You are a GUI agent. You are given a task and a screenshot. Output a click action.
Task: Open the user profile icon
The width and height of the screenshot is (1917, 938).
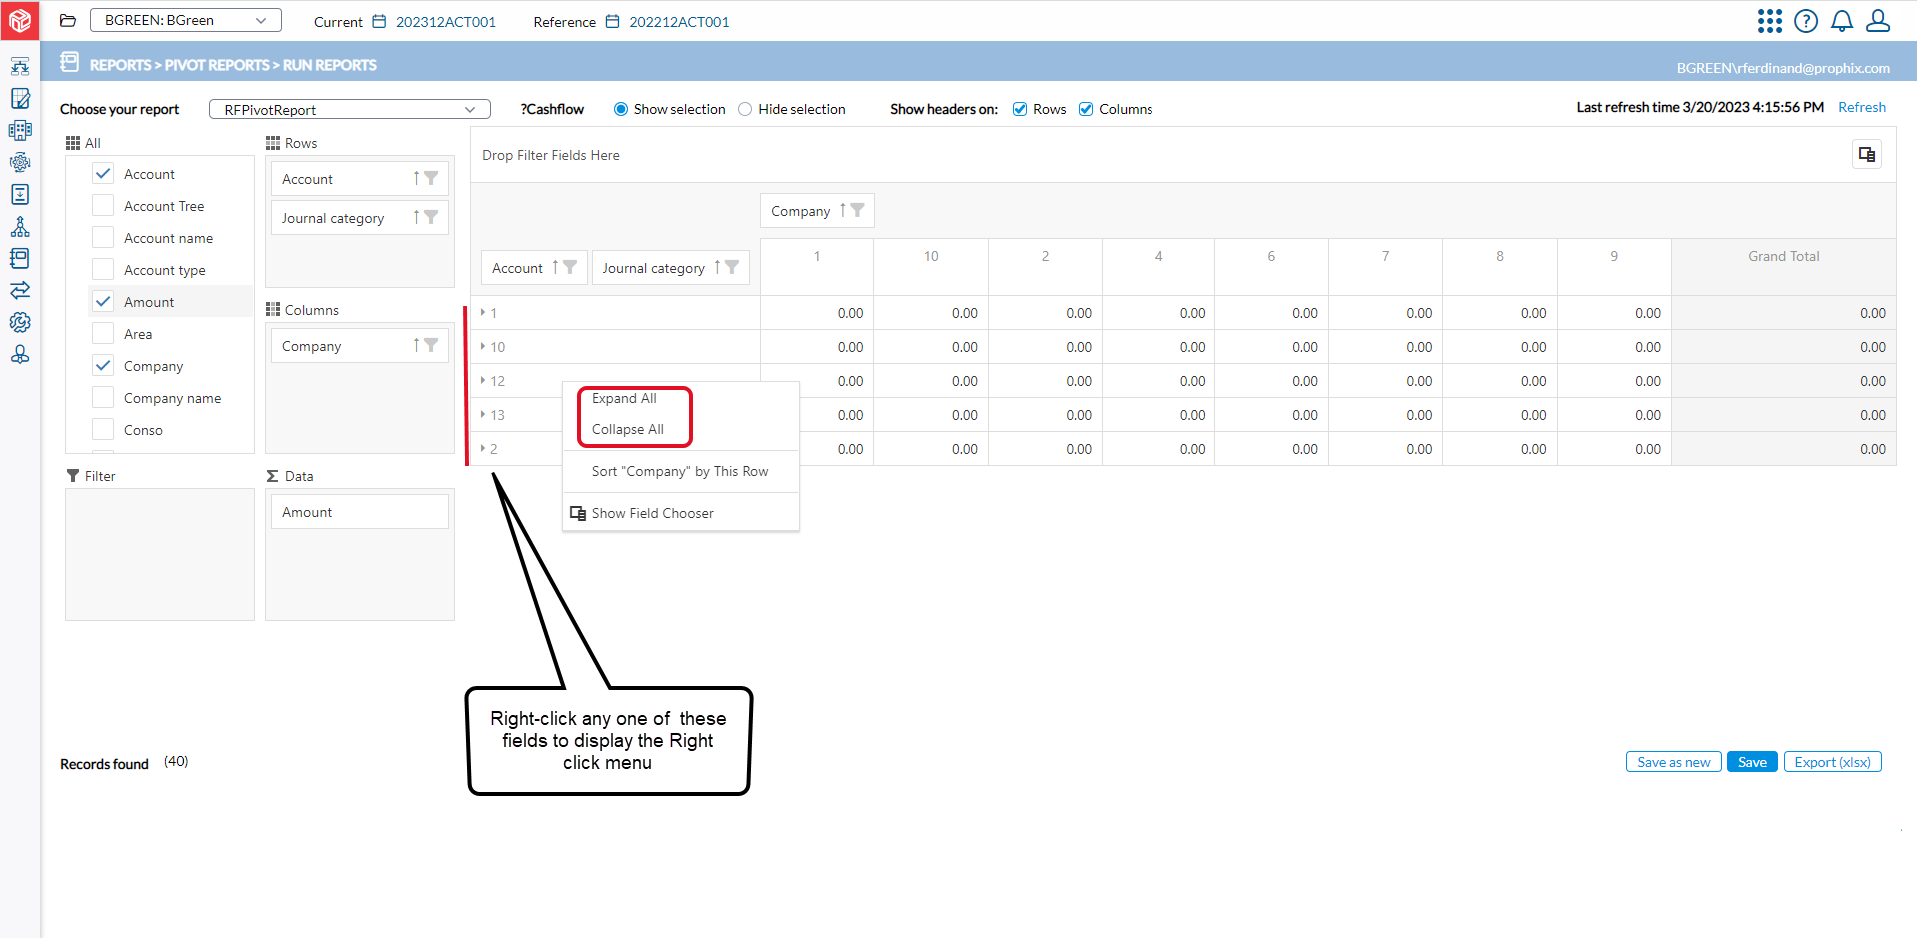click(x=1878, y=21)
